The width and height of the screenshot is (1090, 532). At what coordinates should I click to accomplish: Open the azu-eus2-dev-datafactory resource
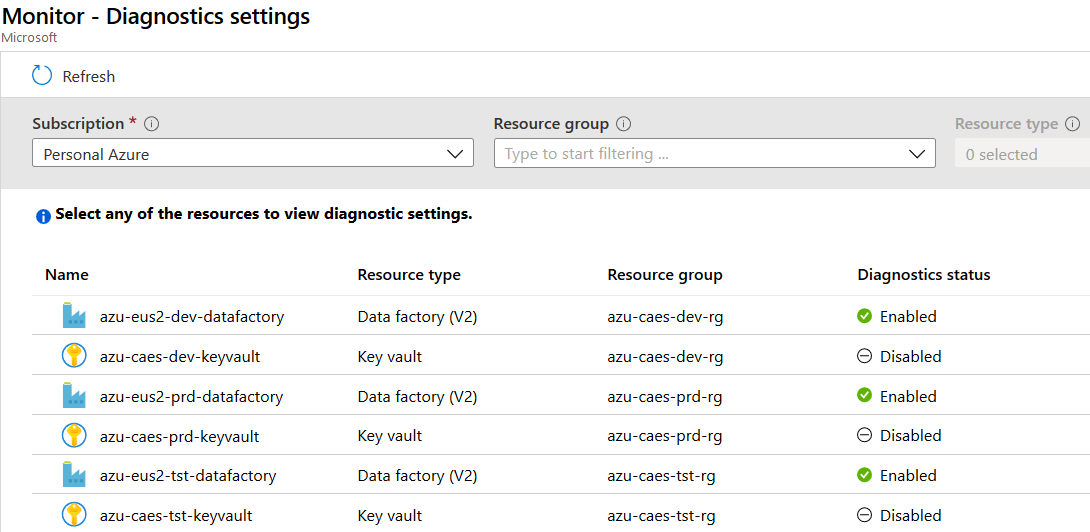tap(192, 316)
